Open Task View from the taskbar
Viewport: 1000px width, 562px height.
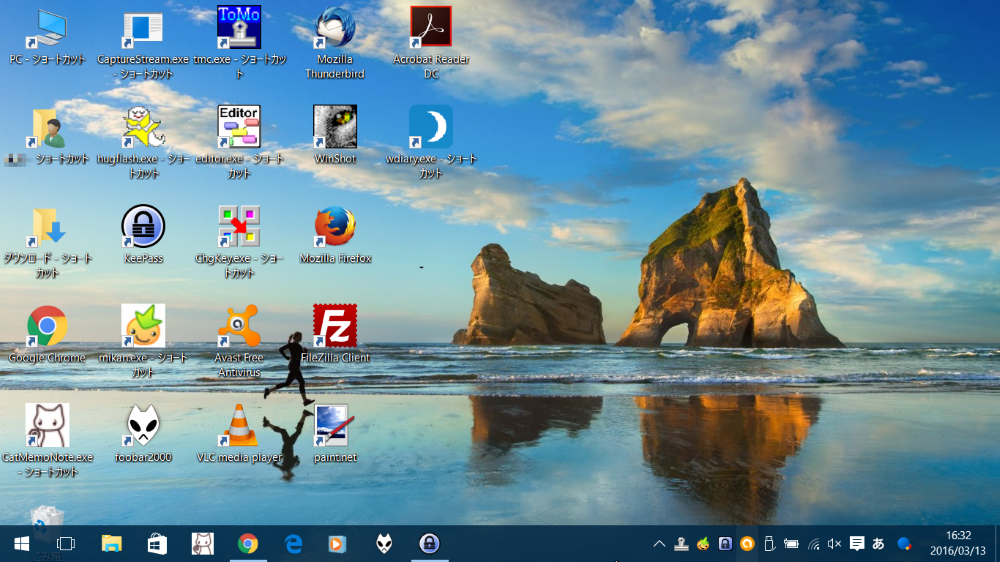coord(66,544)
